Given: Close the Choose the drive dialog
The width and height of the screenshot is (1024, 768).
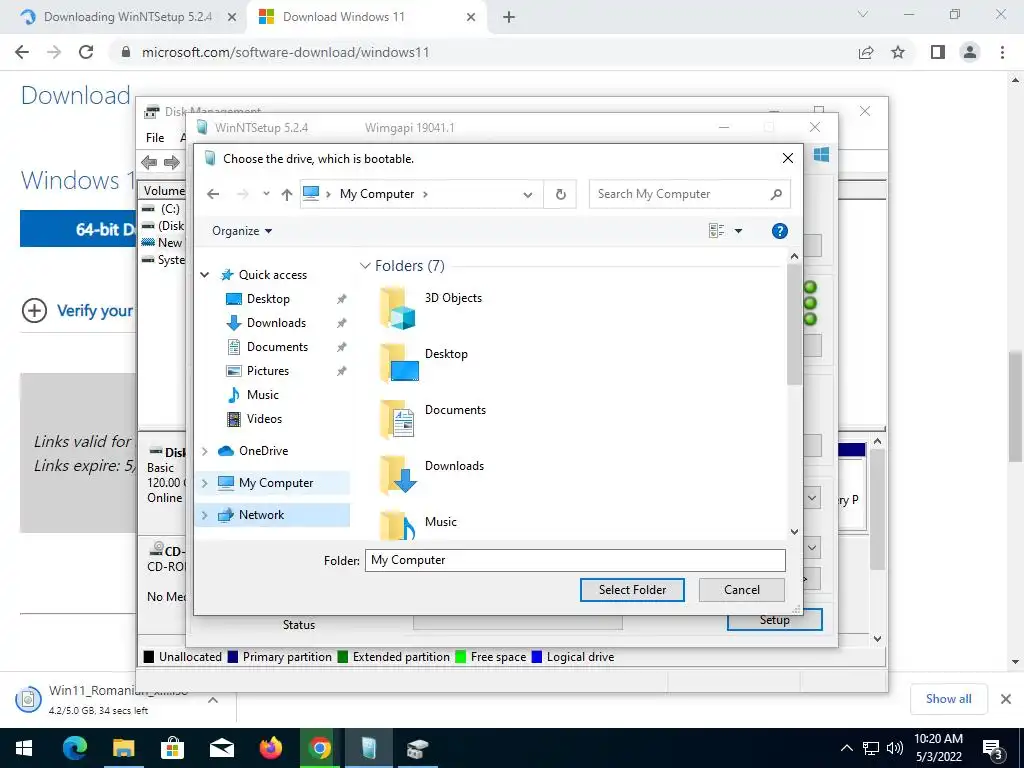Looking at the screenshot, I should coord(788,158).
